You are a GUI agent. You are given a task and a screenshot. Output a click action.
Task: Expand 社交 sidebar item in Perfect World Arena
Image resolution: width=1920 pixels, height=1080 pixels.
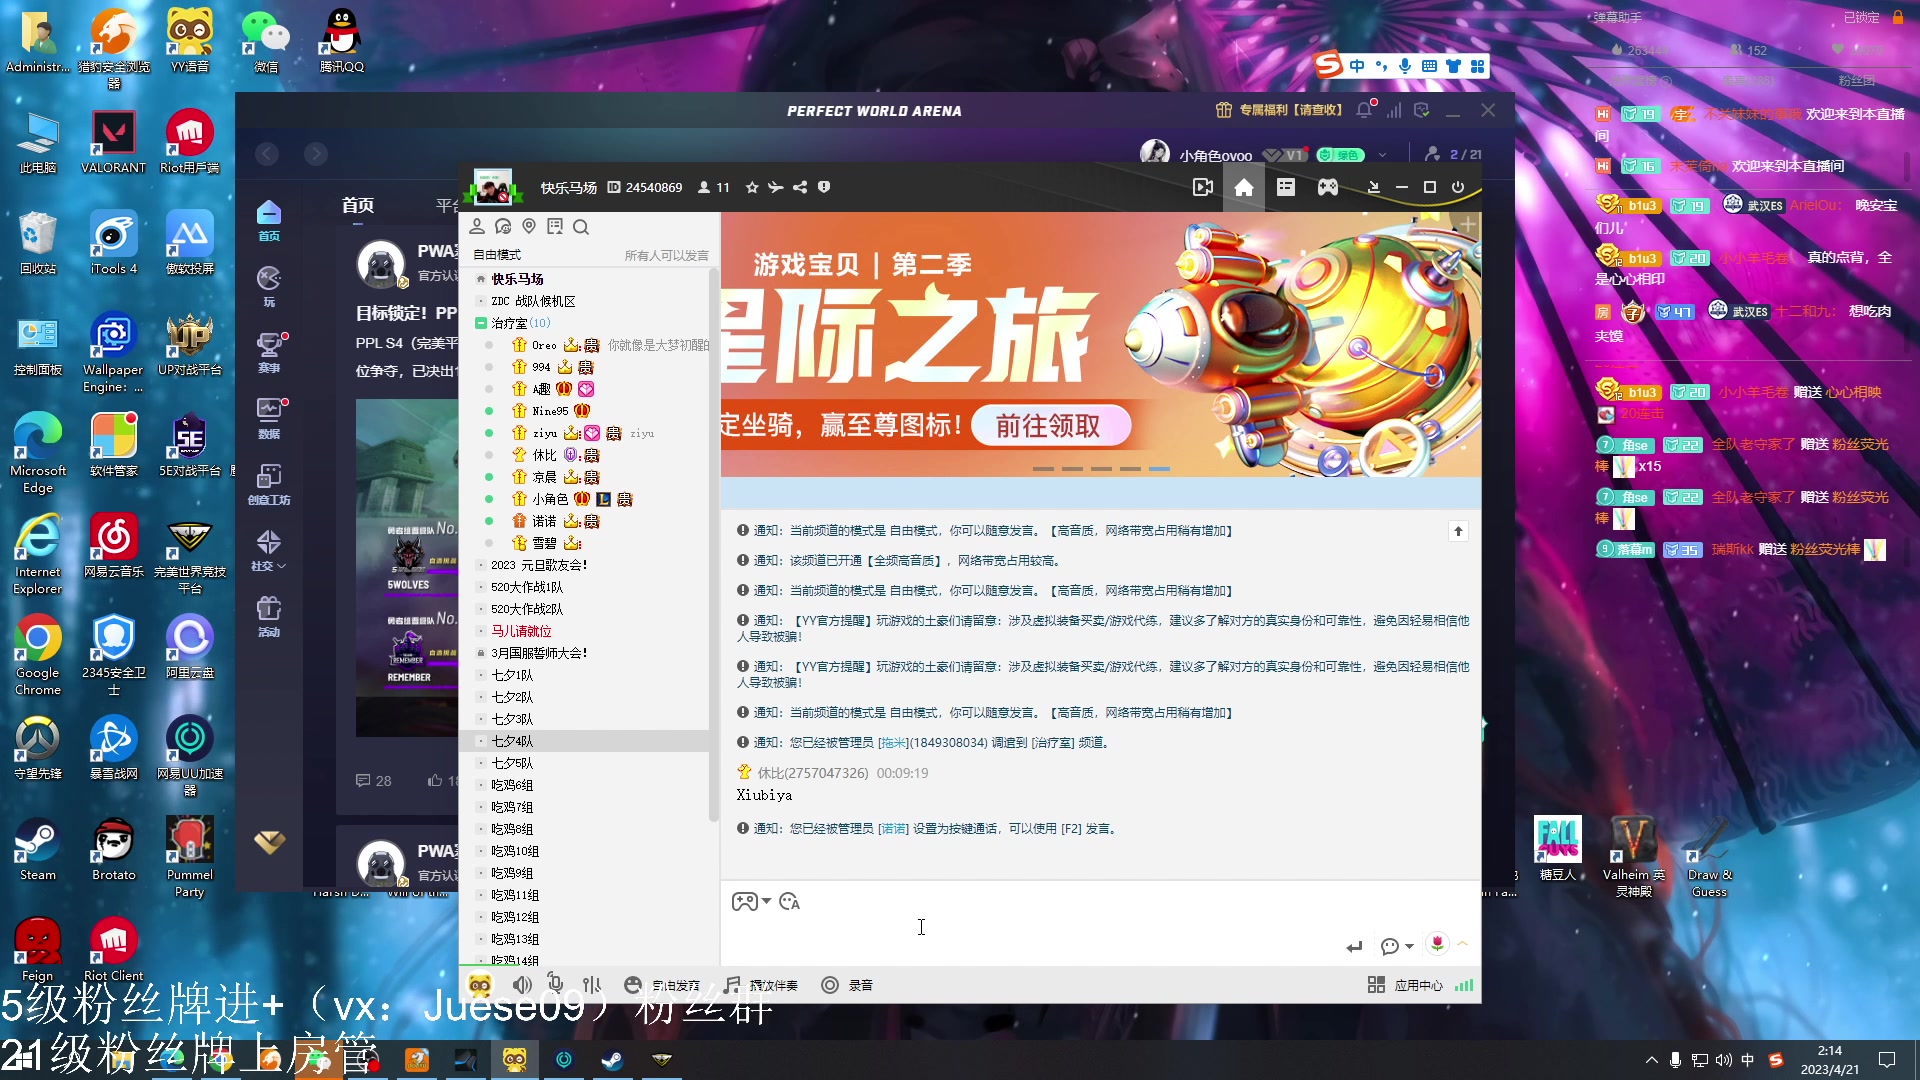pos(269,551)
